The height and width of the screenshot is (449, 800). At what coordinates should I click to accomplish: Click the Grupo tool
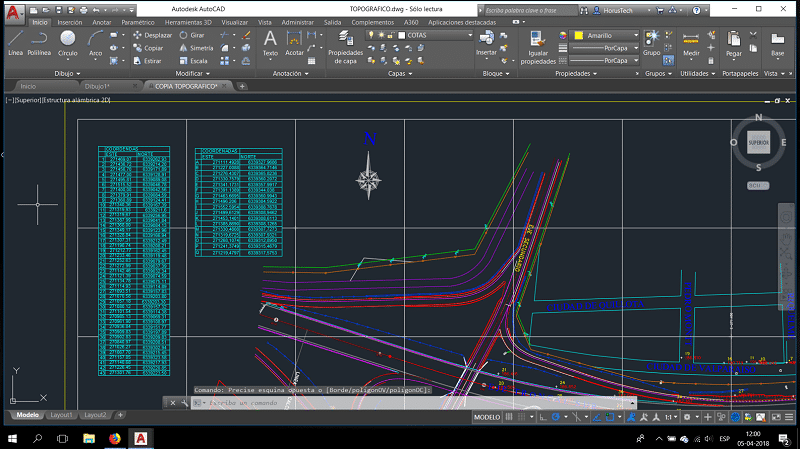[x=652, y=43]
